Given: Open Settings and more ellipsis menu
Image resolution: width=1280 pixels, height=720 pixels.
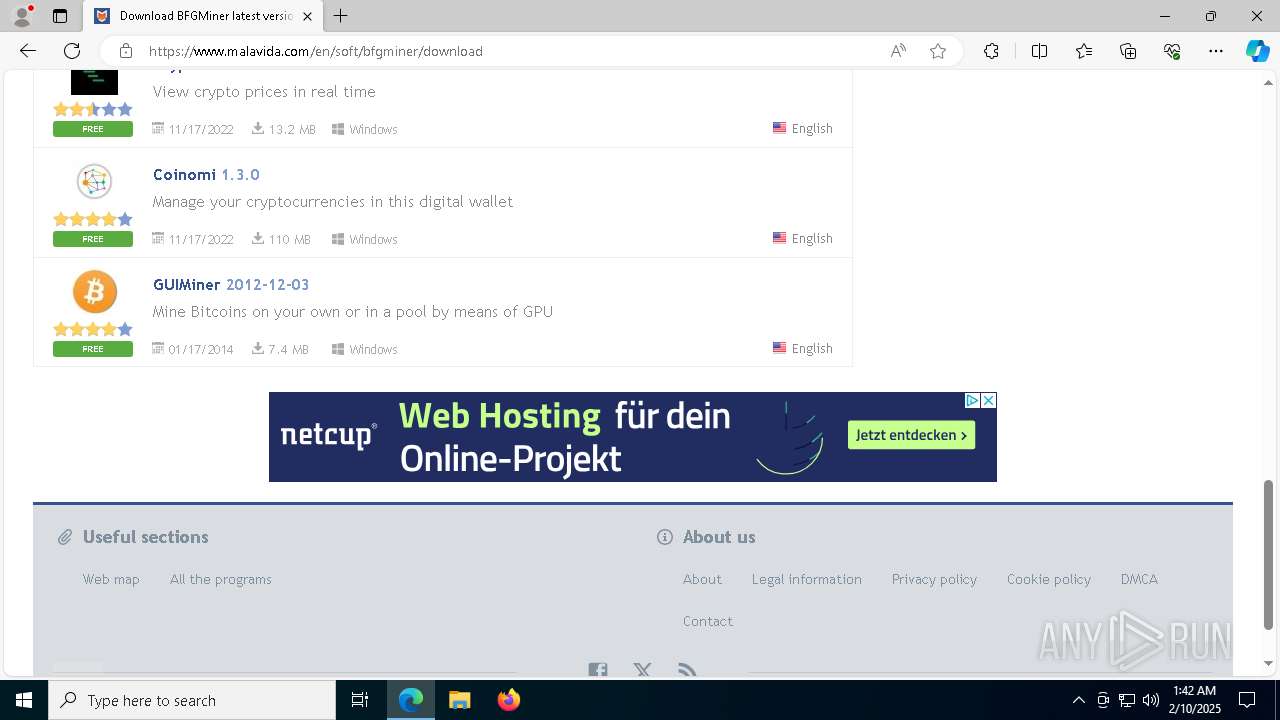Looking at the screenshot, I should [1216, 51].
